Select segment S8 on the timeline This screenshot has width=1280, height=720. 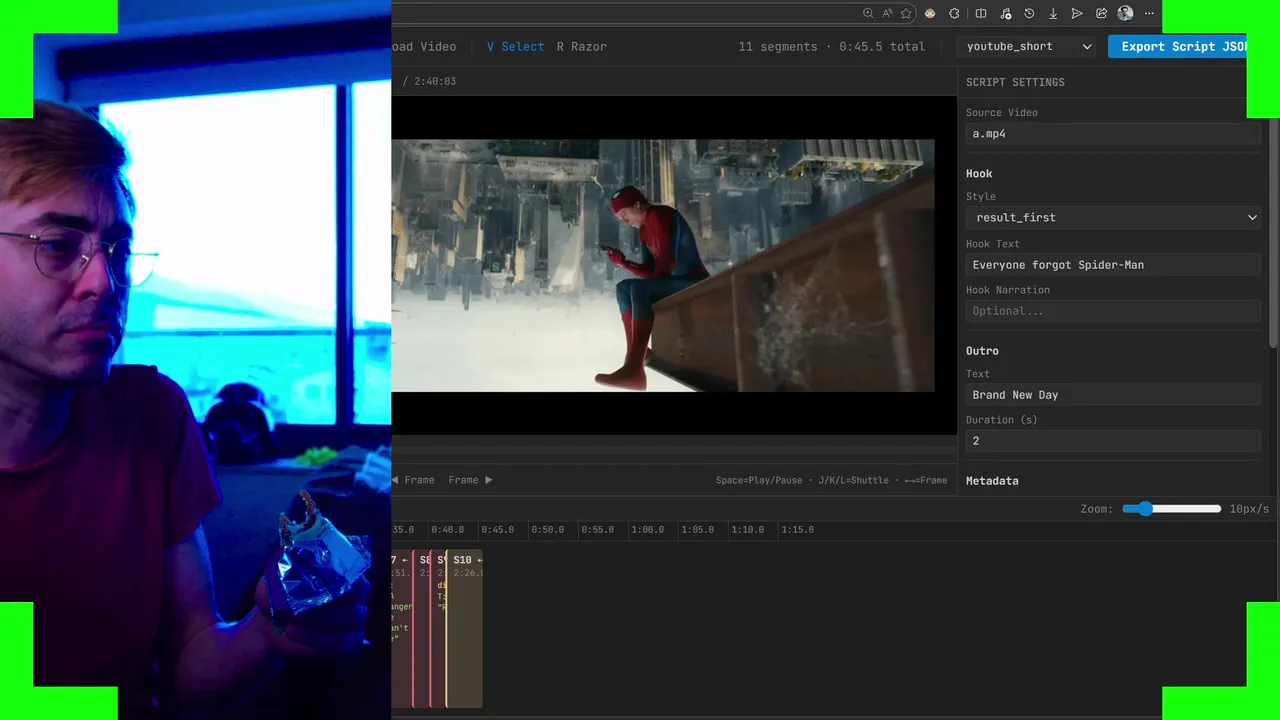423,628
